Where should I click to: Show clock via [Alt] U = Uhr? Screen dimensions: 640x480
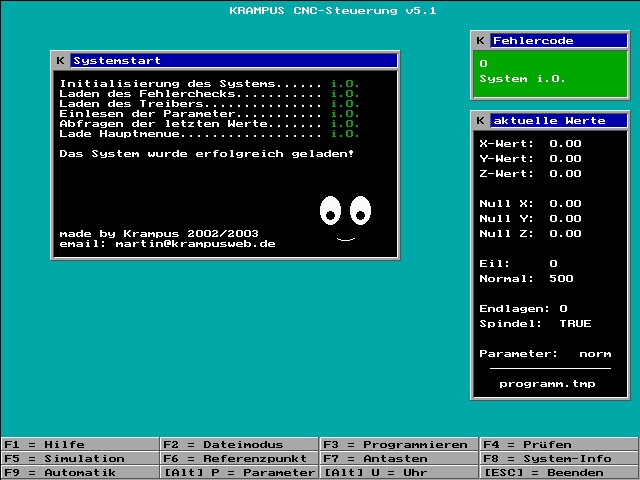(399, 473)
